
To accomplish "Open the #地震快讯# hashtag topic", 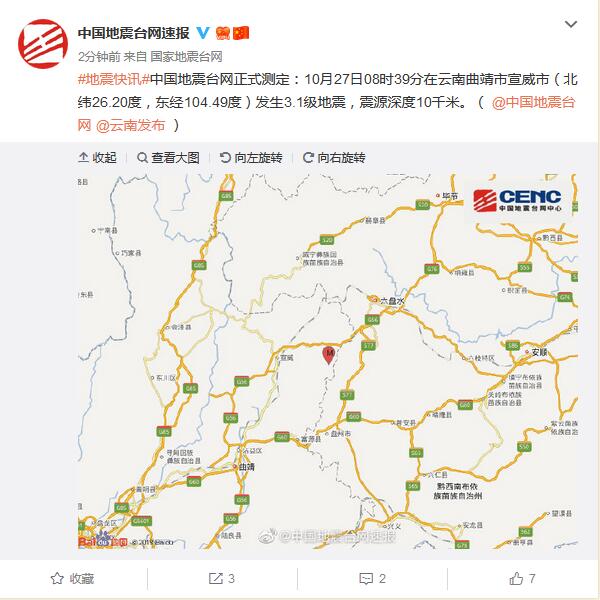I will tap(114, 79).
